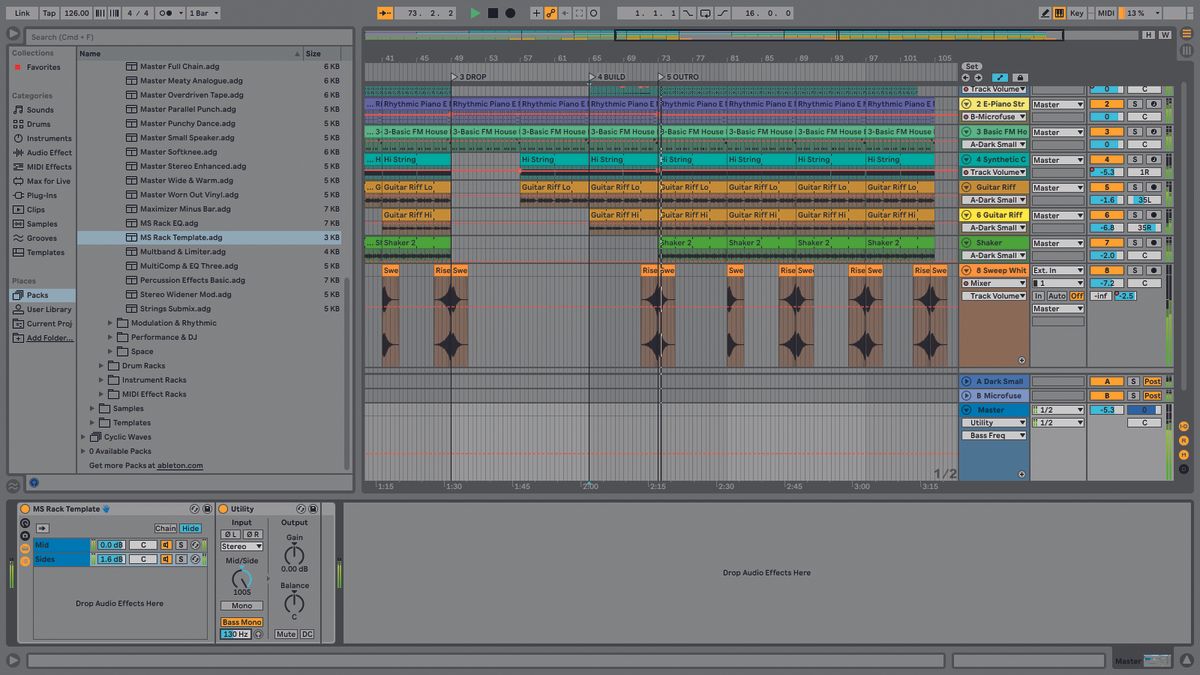1200x675 pixels.
Task: Toggle the Follow playback button
Action: click(x=386, y=13)
